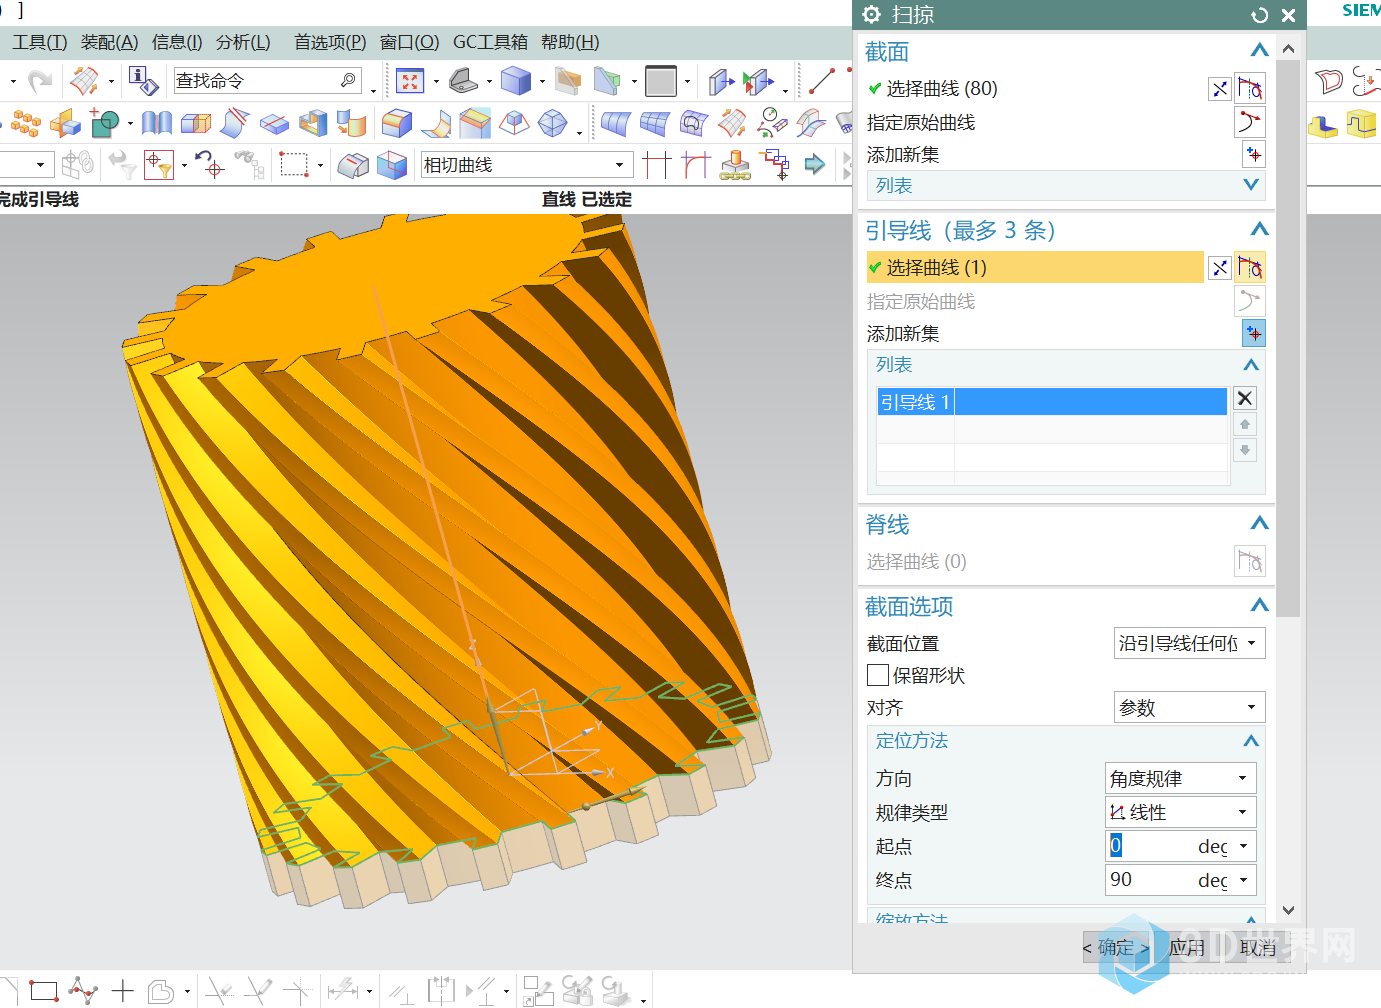Open the 信息(I) menu
The width and height of the screenshot is (1381, 1008).
click(x=176, y=42)
